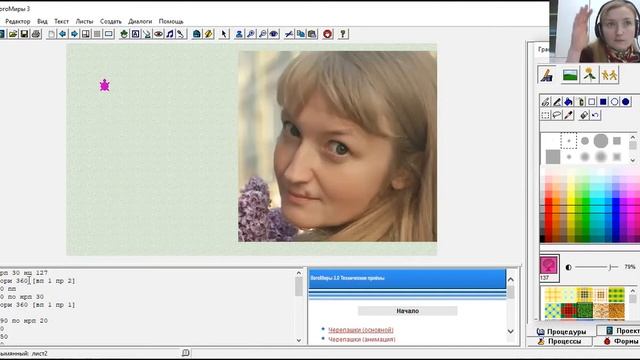This screenshot has width=640, height=360.
Task: Open project with the yellow folder icon
Action: click(13, 34)
